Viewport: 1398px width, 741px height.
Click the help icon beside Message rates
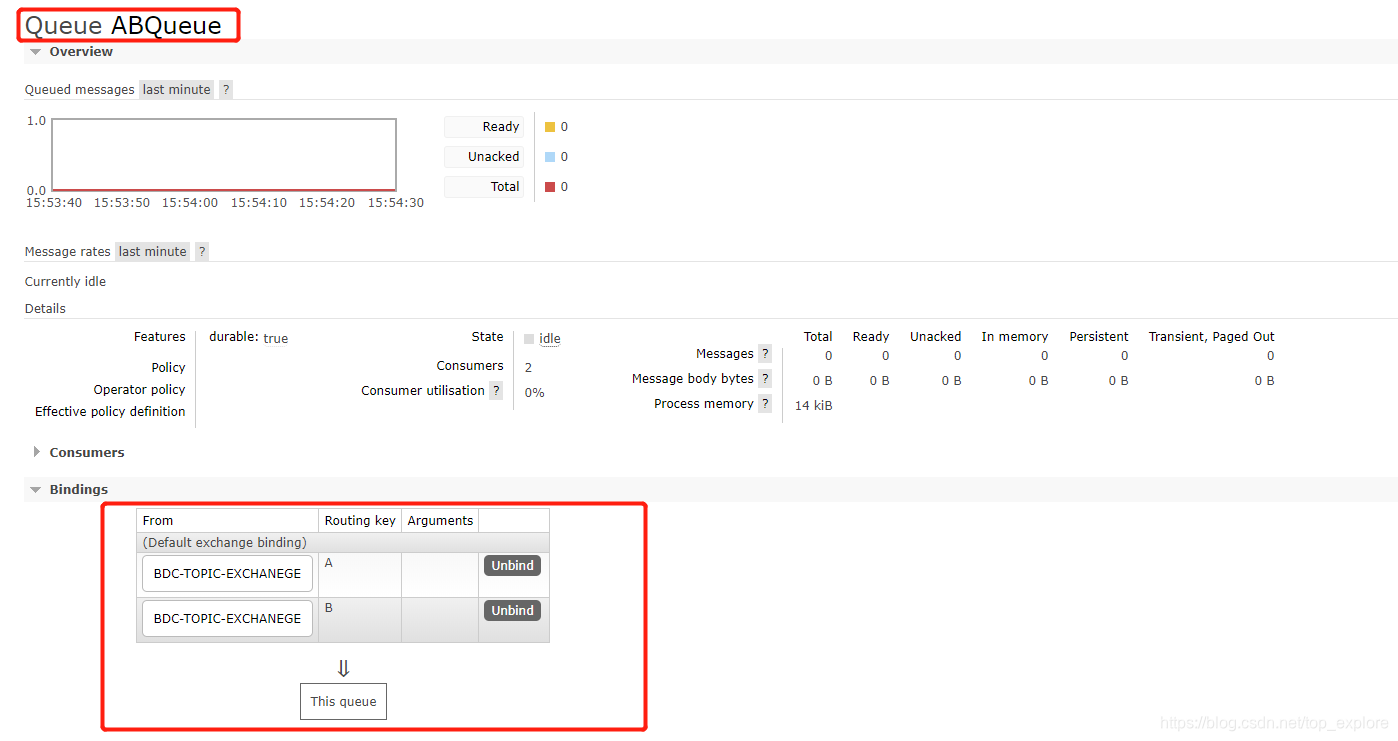[x=201, y=251]
